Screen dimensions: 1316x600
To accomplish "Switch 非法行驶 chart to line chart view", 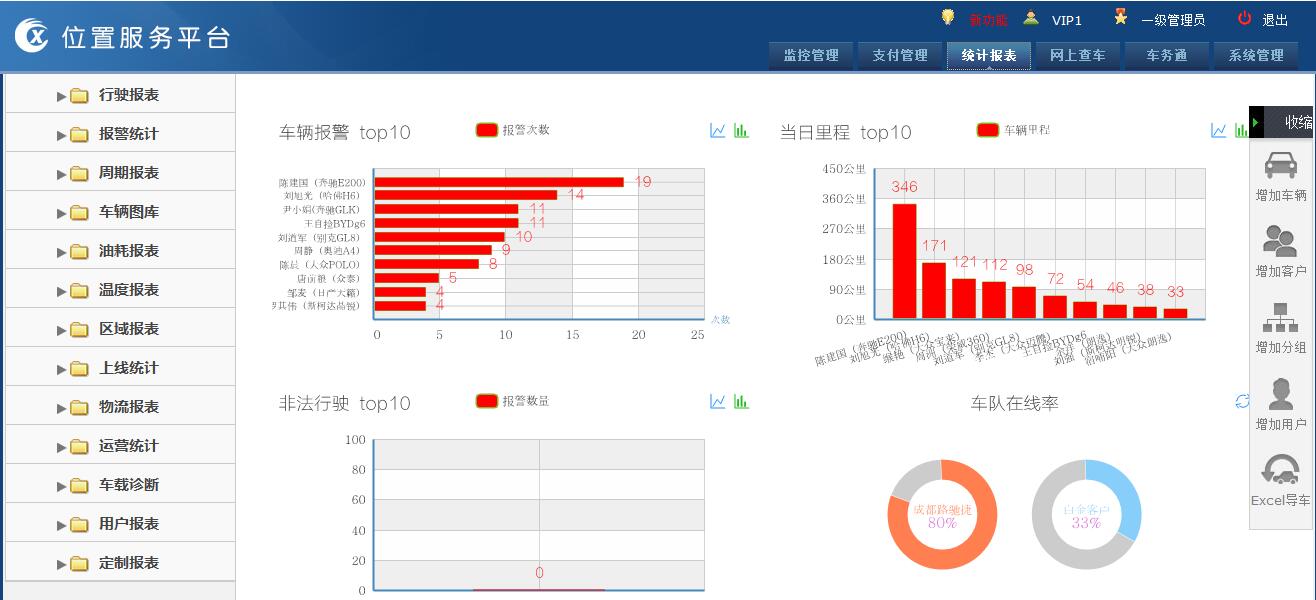I will [x=716, y=402].
